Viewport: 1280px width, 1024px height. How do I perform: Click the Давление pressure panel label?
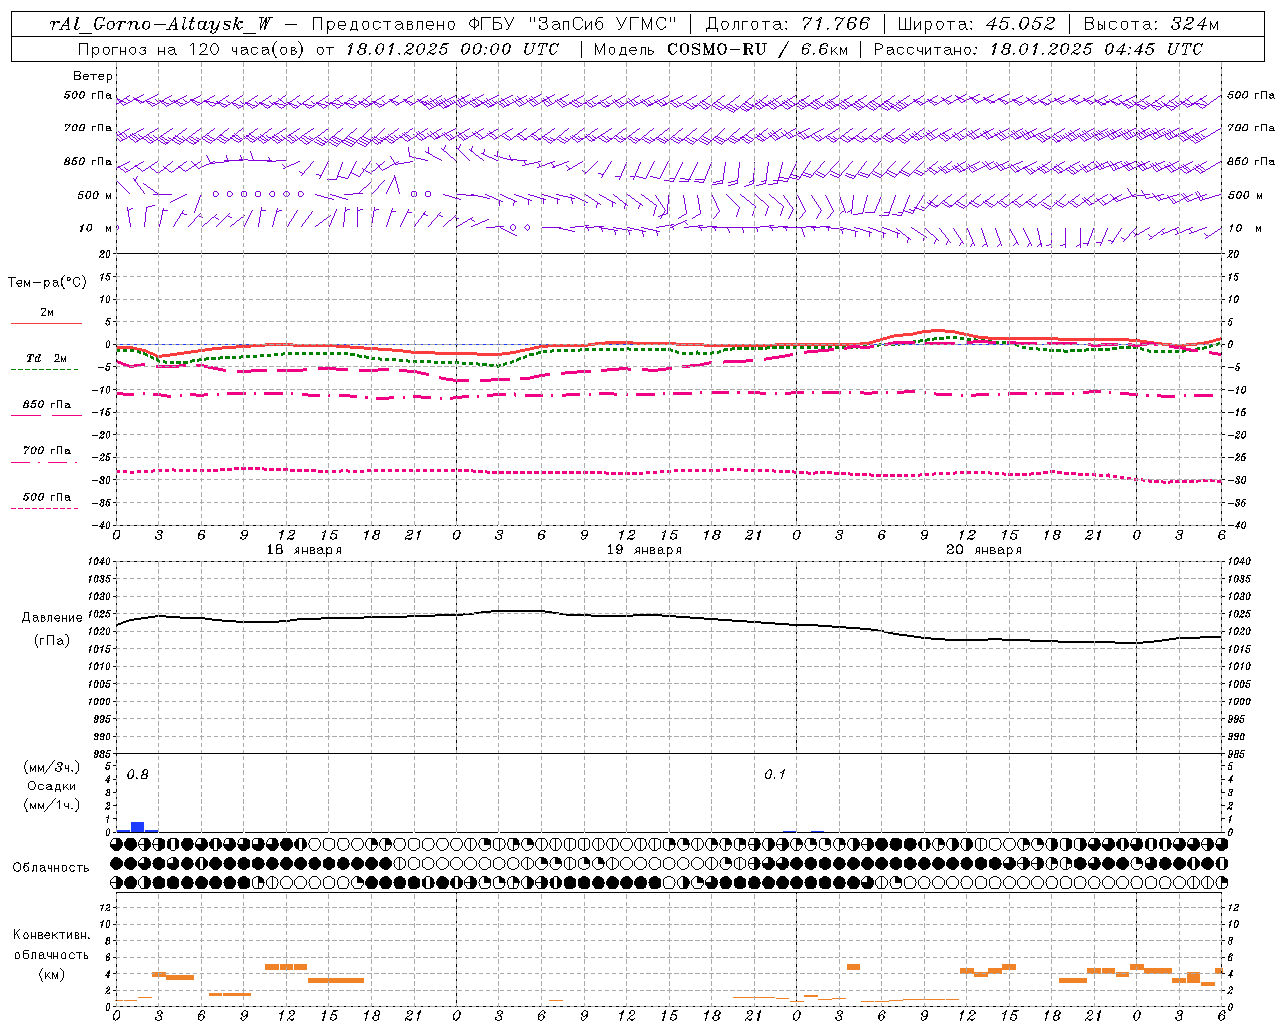tap(52, 618)
